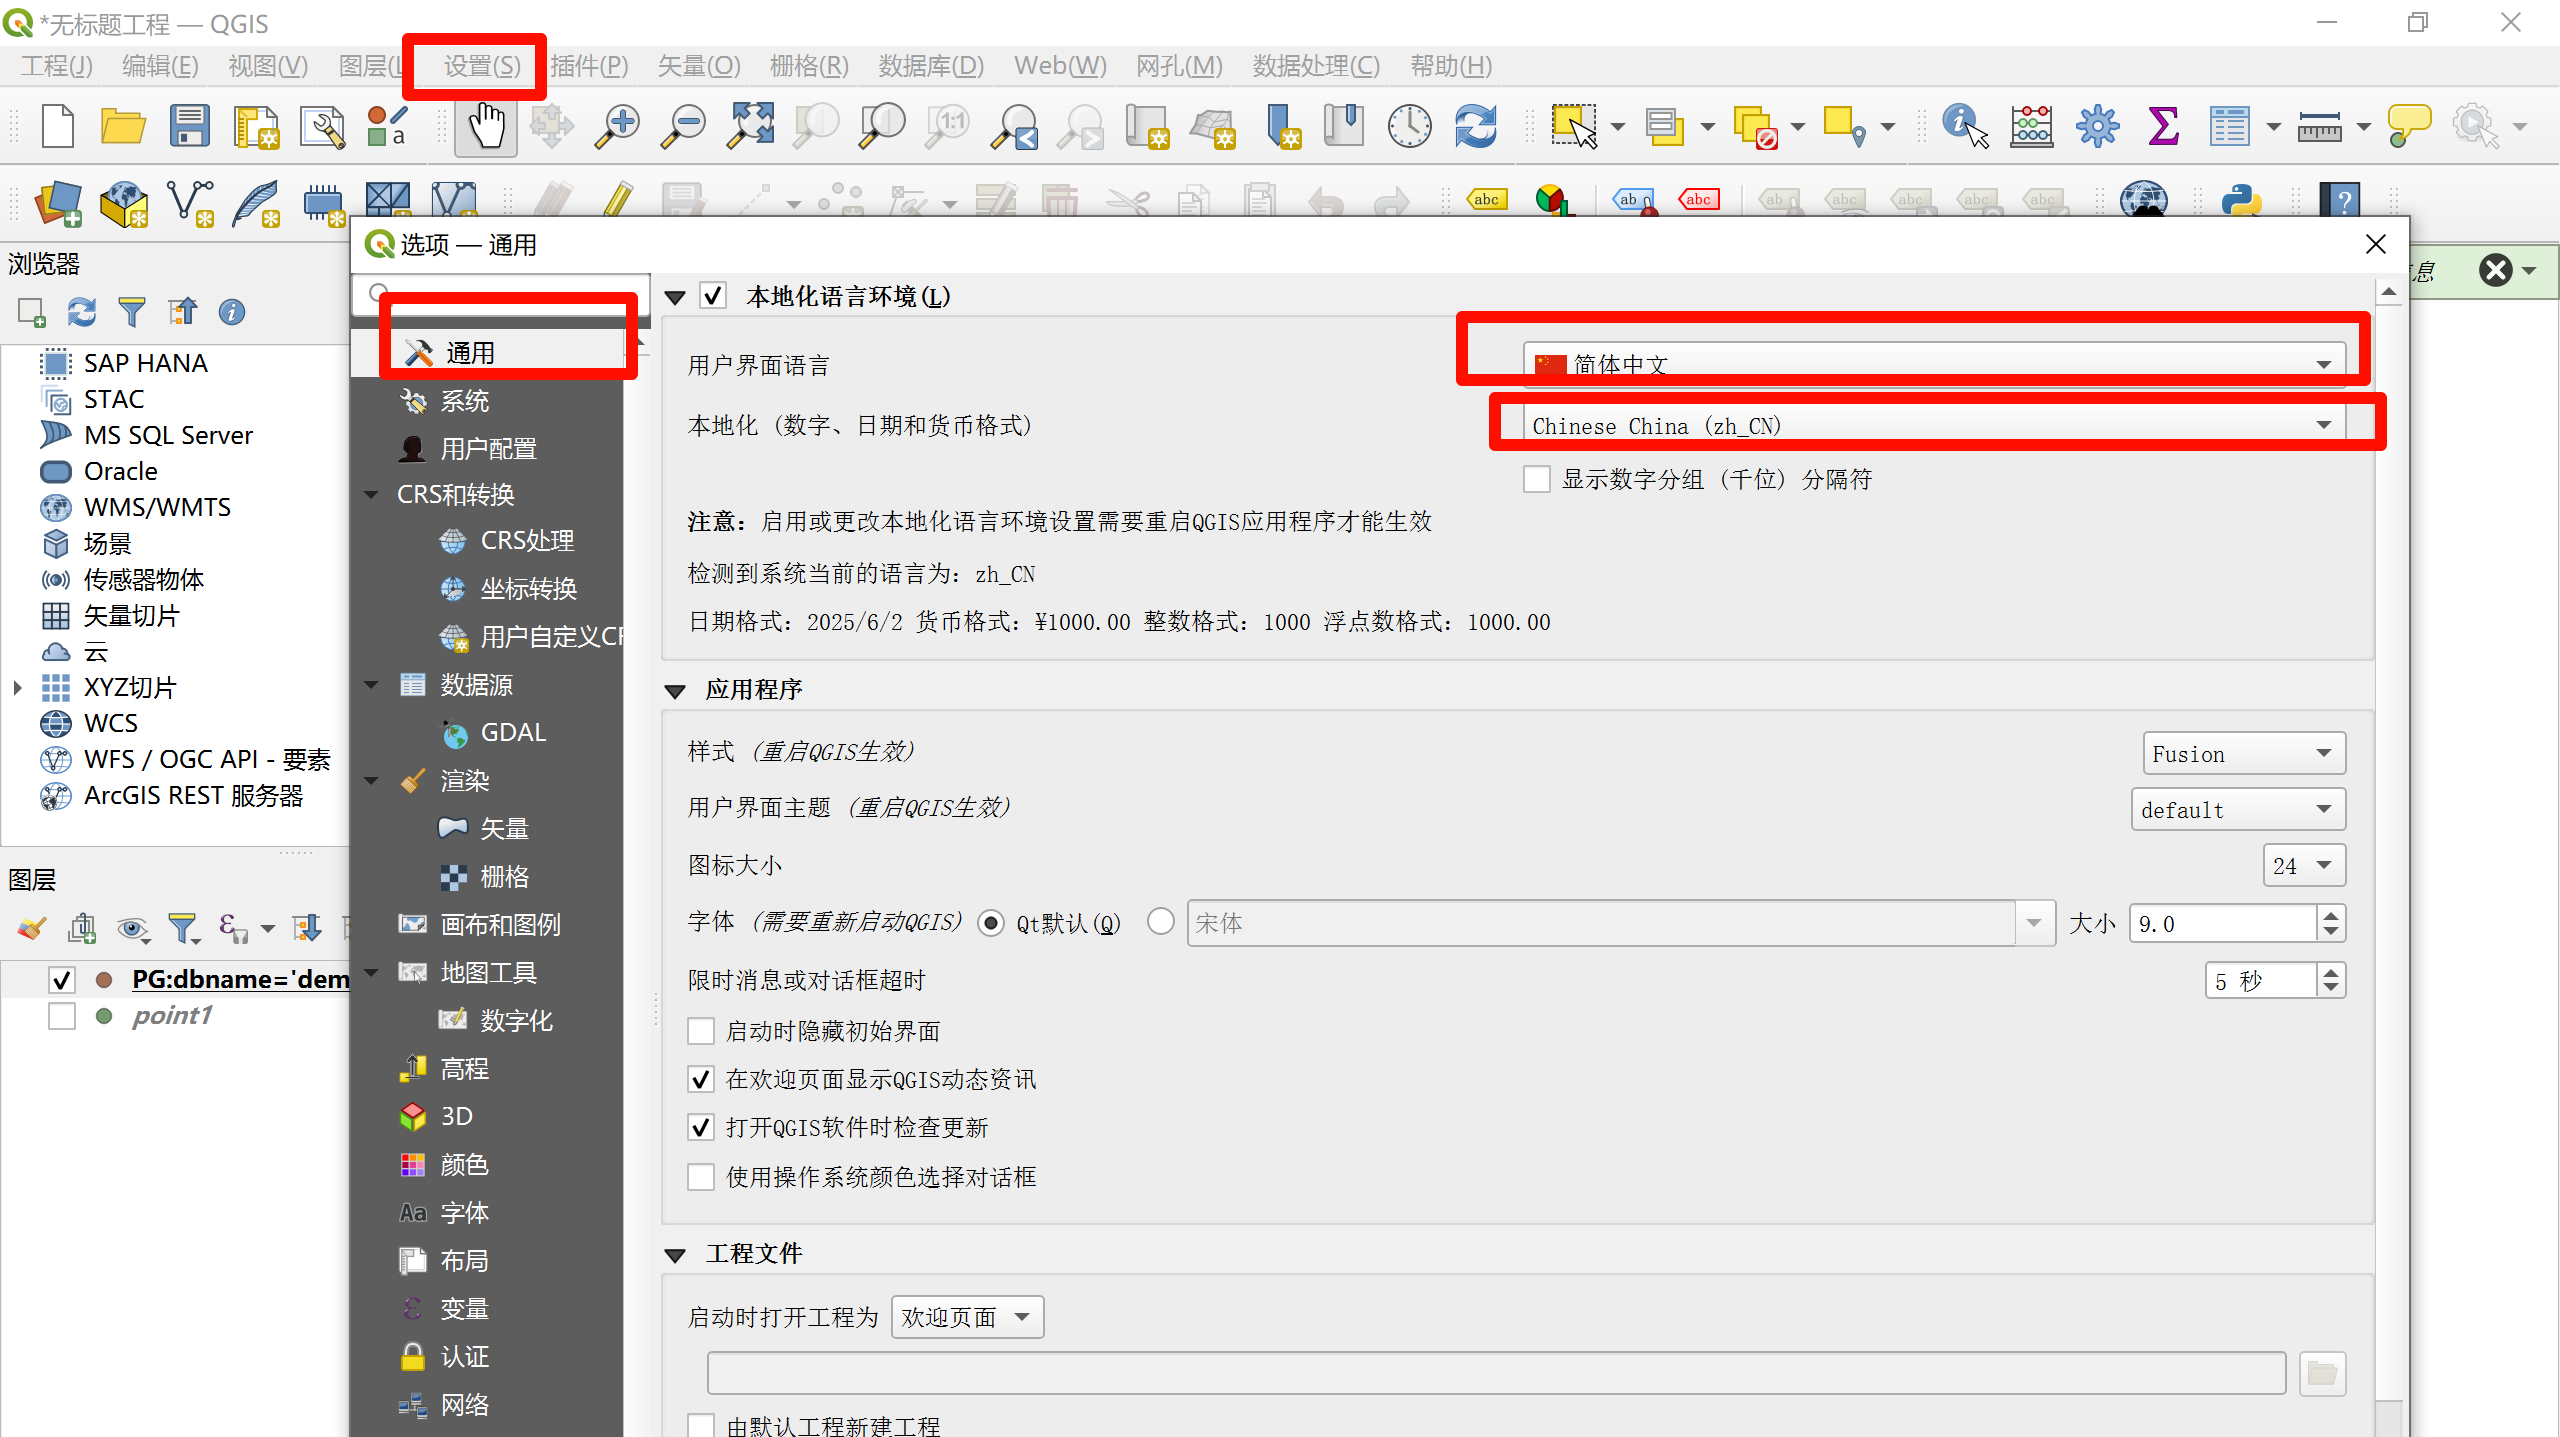Collapse the 应用程序 section triangle
Viewport: 2560px width, 1437px height.
pyautogui.click(x=676, y=690)
